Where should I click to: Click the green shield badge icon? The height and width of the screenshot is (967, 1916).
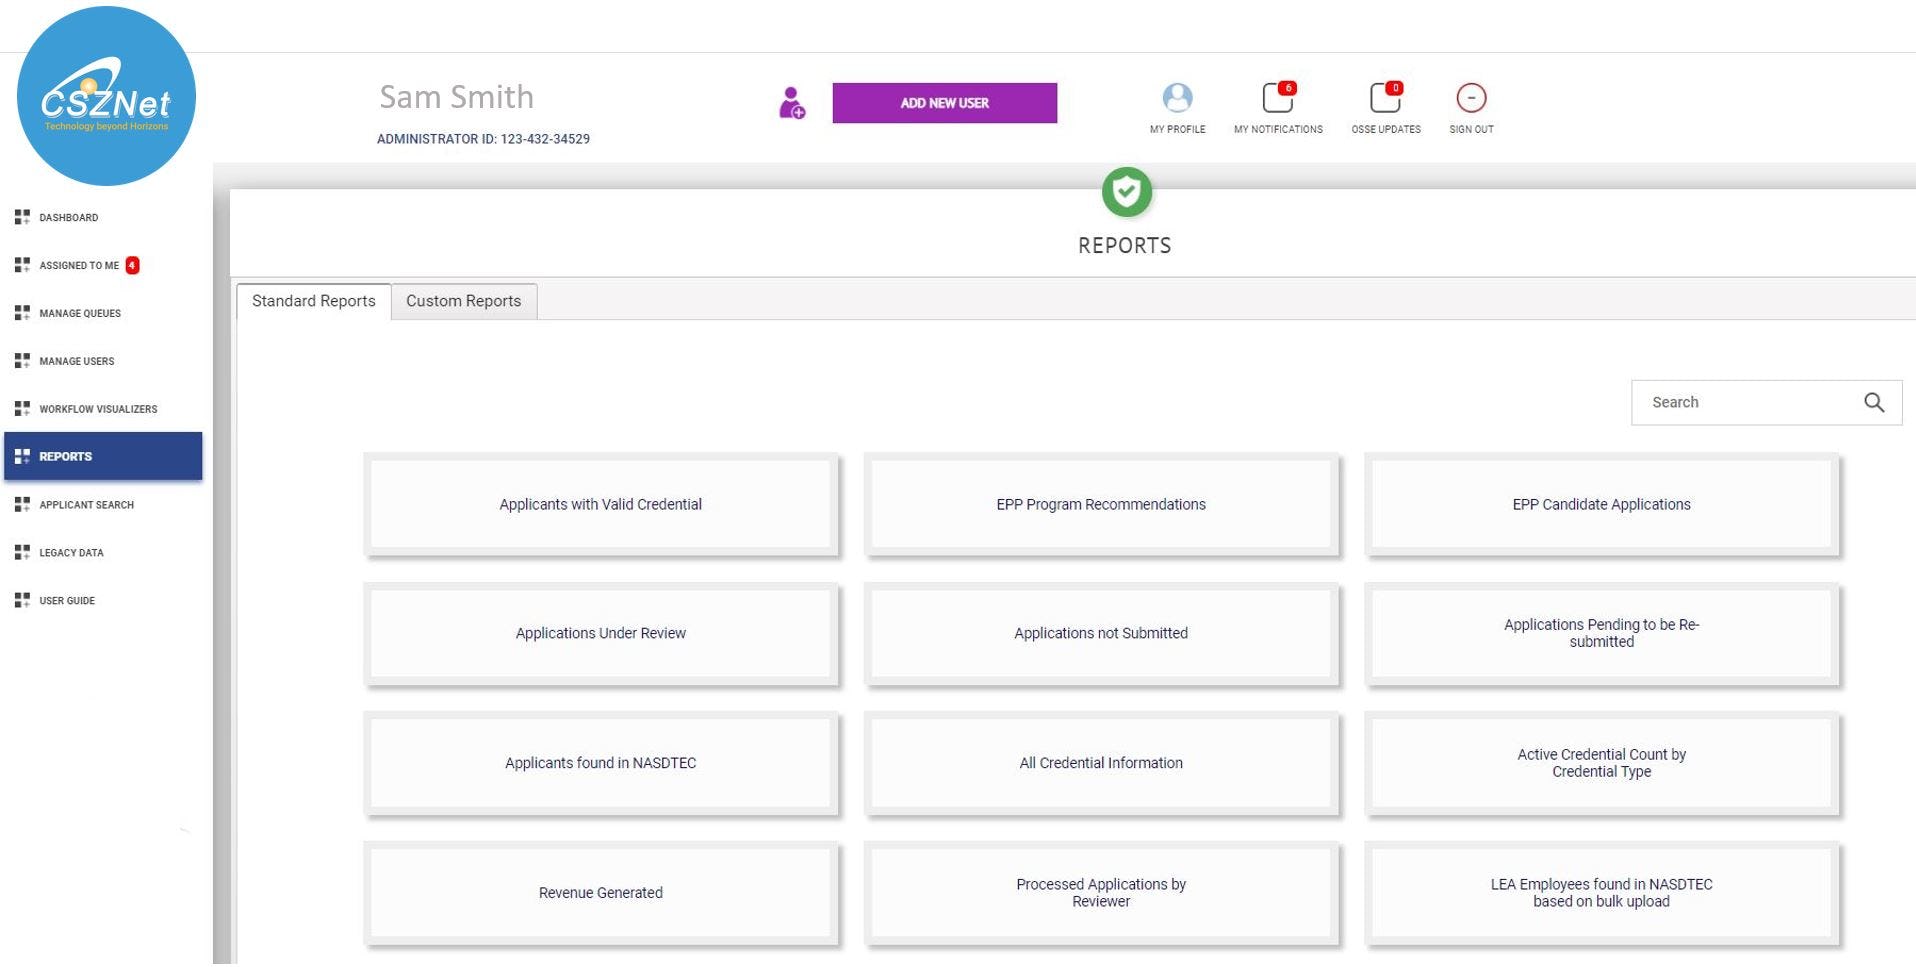click(1127, 192)
